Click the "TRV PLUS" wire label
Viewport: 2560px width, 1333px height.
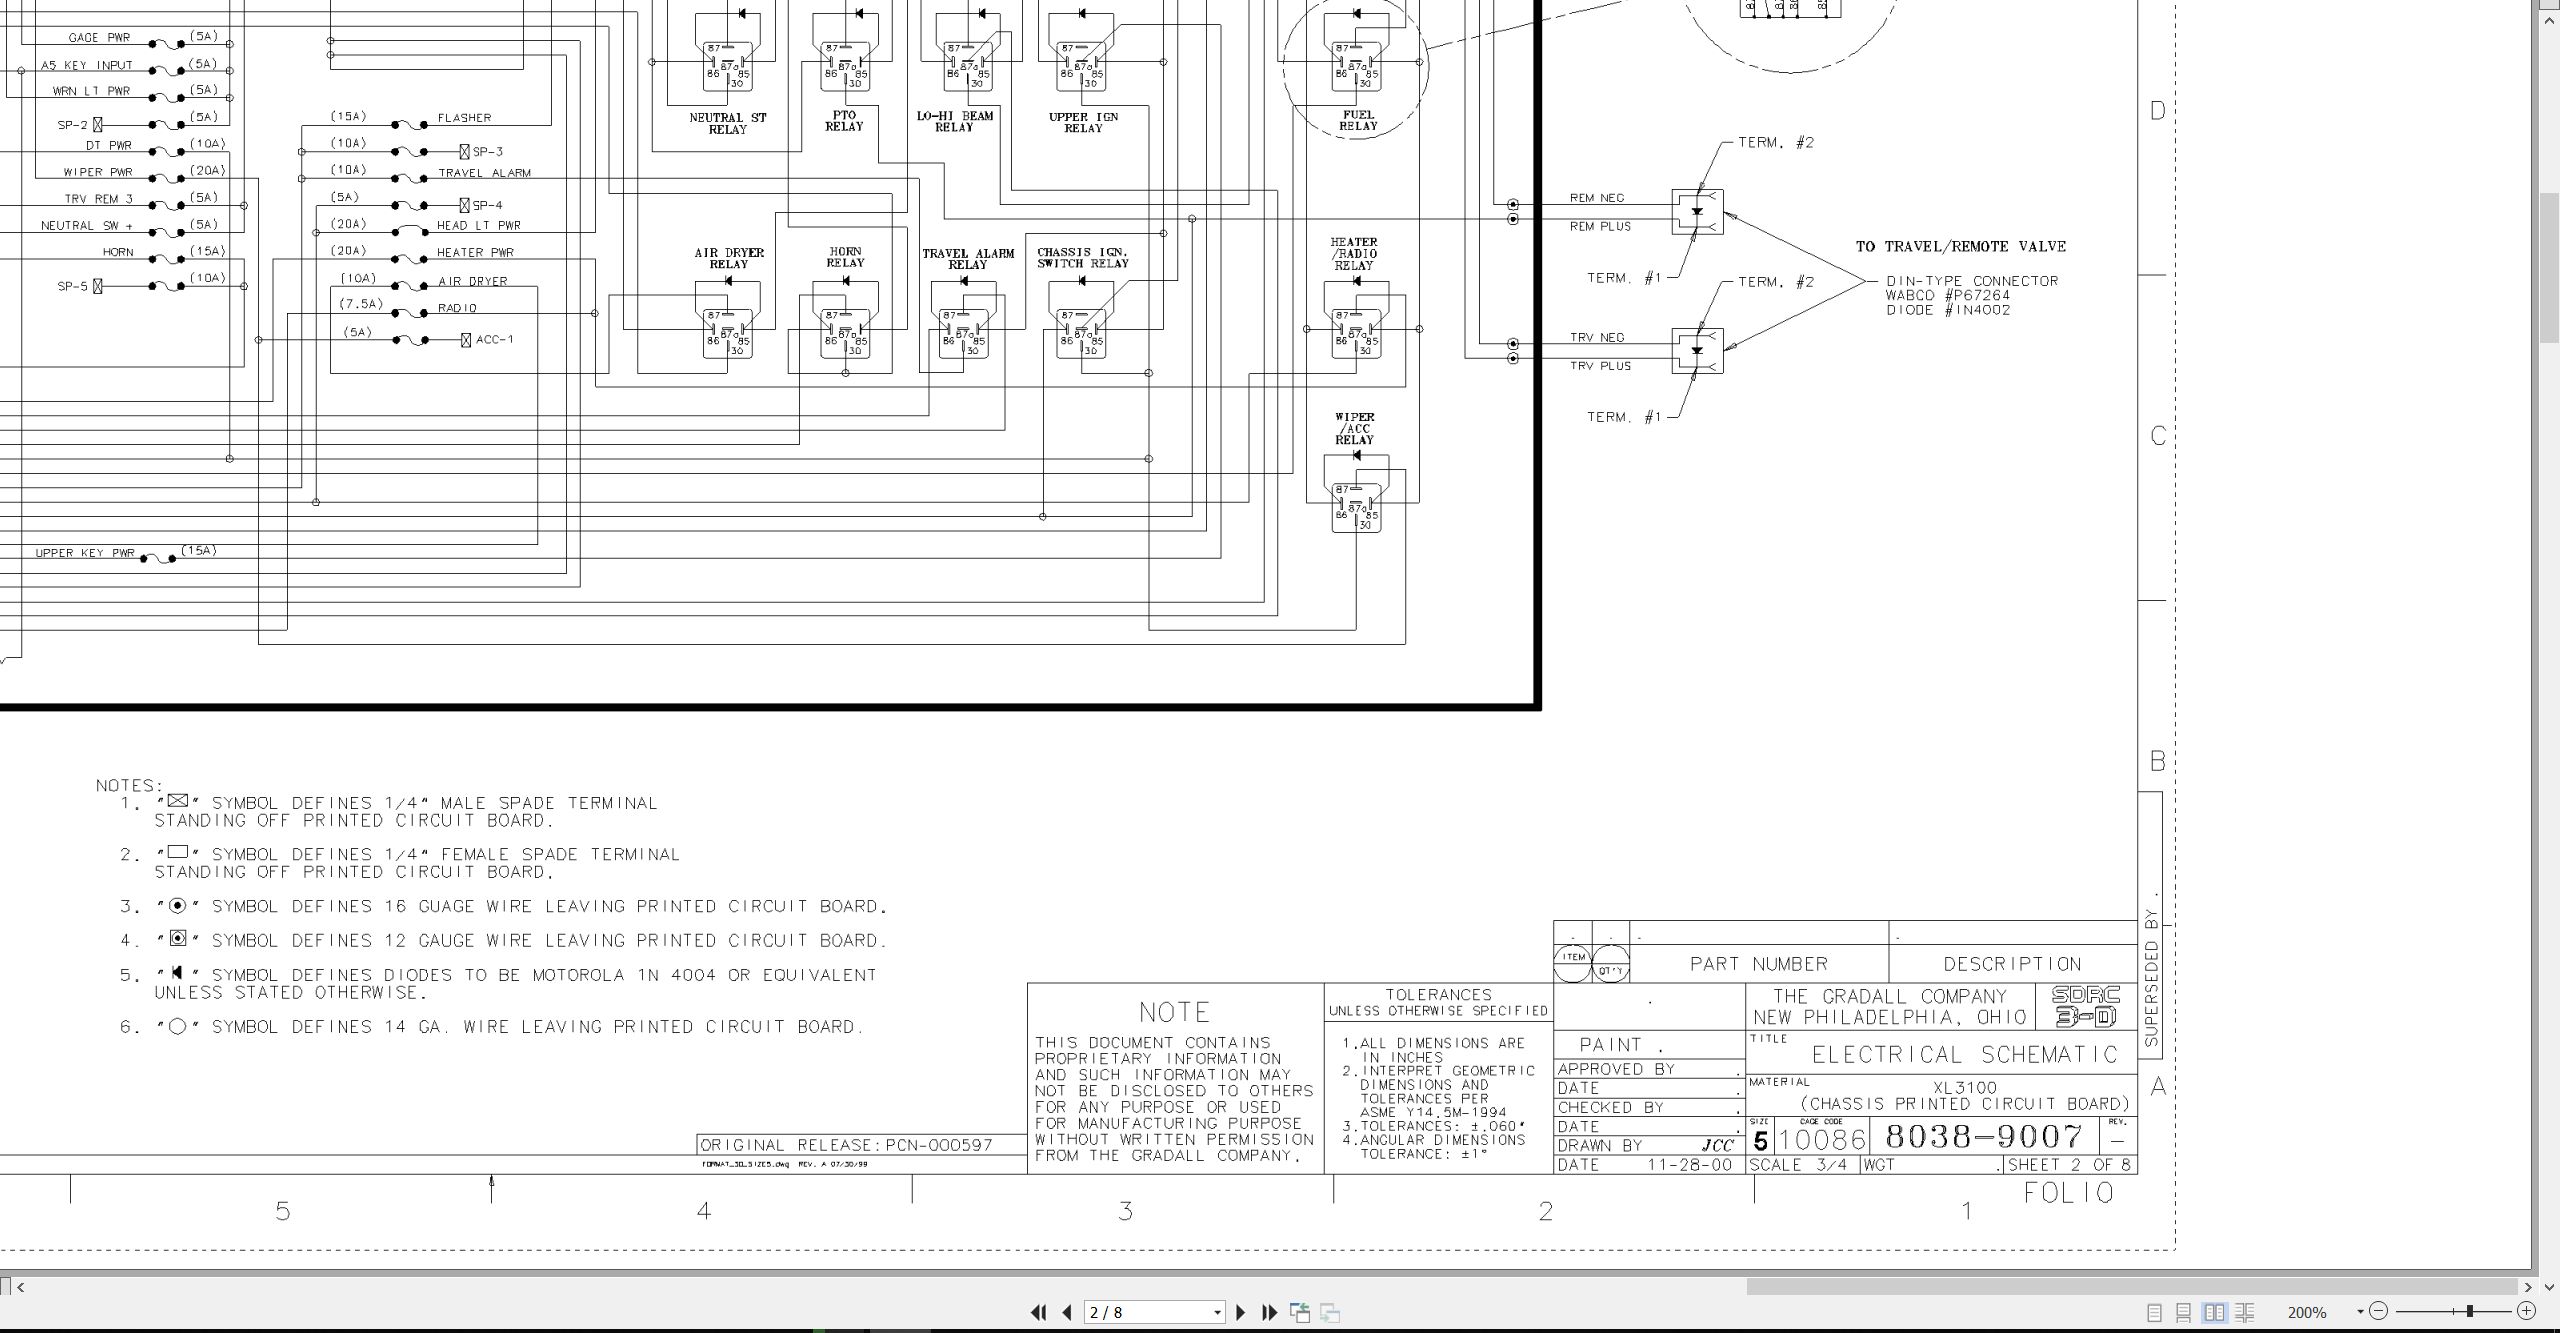pos(1600,366)
